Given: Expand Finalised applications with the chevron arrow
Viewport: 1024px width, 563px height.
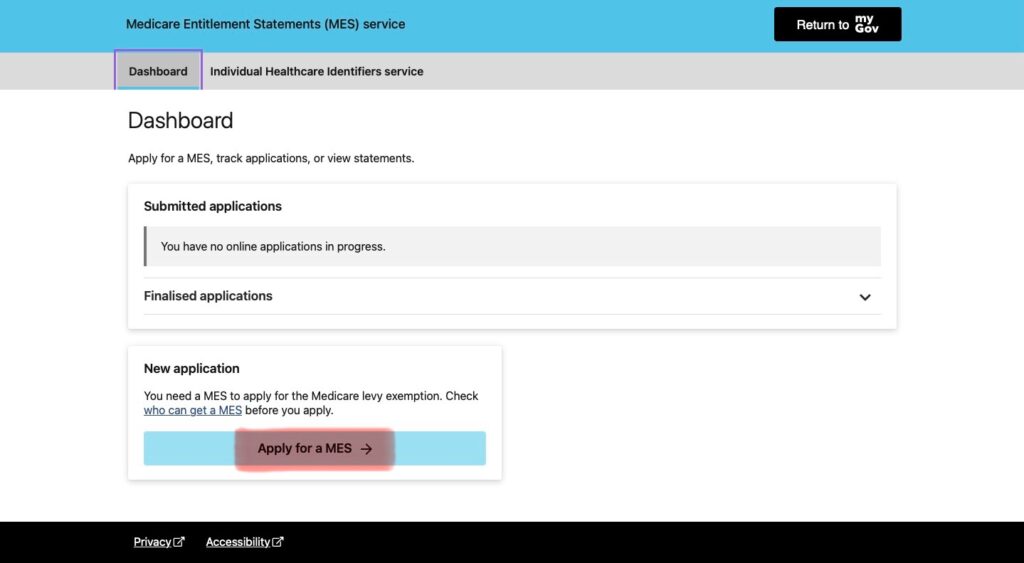Looking at the screenshot, I should coord(865,297).
